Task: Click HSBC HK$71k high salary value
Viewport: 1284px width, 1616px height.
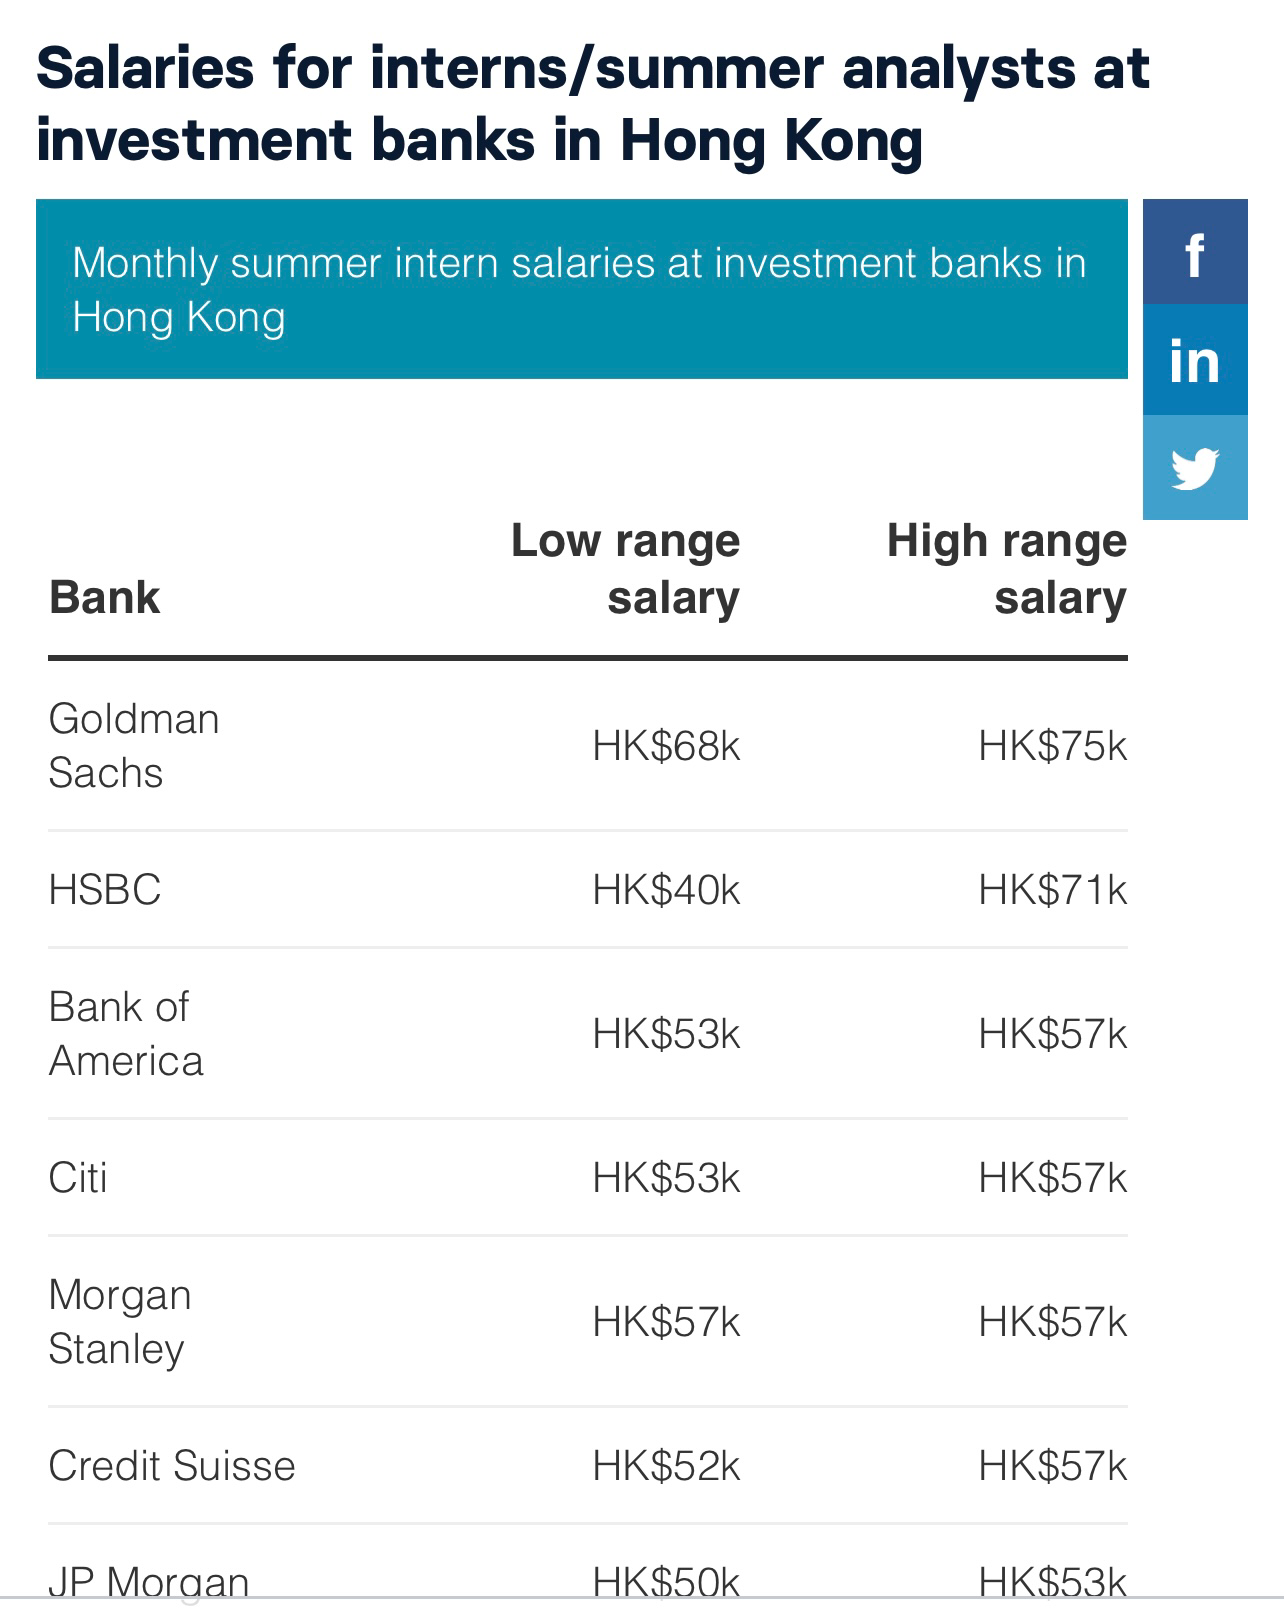Action: [x=1053, y=890]
